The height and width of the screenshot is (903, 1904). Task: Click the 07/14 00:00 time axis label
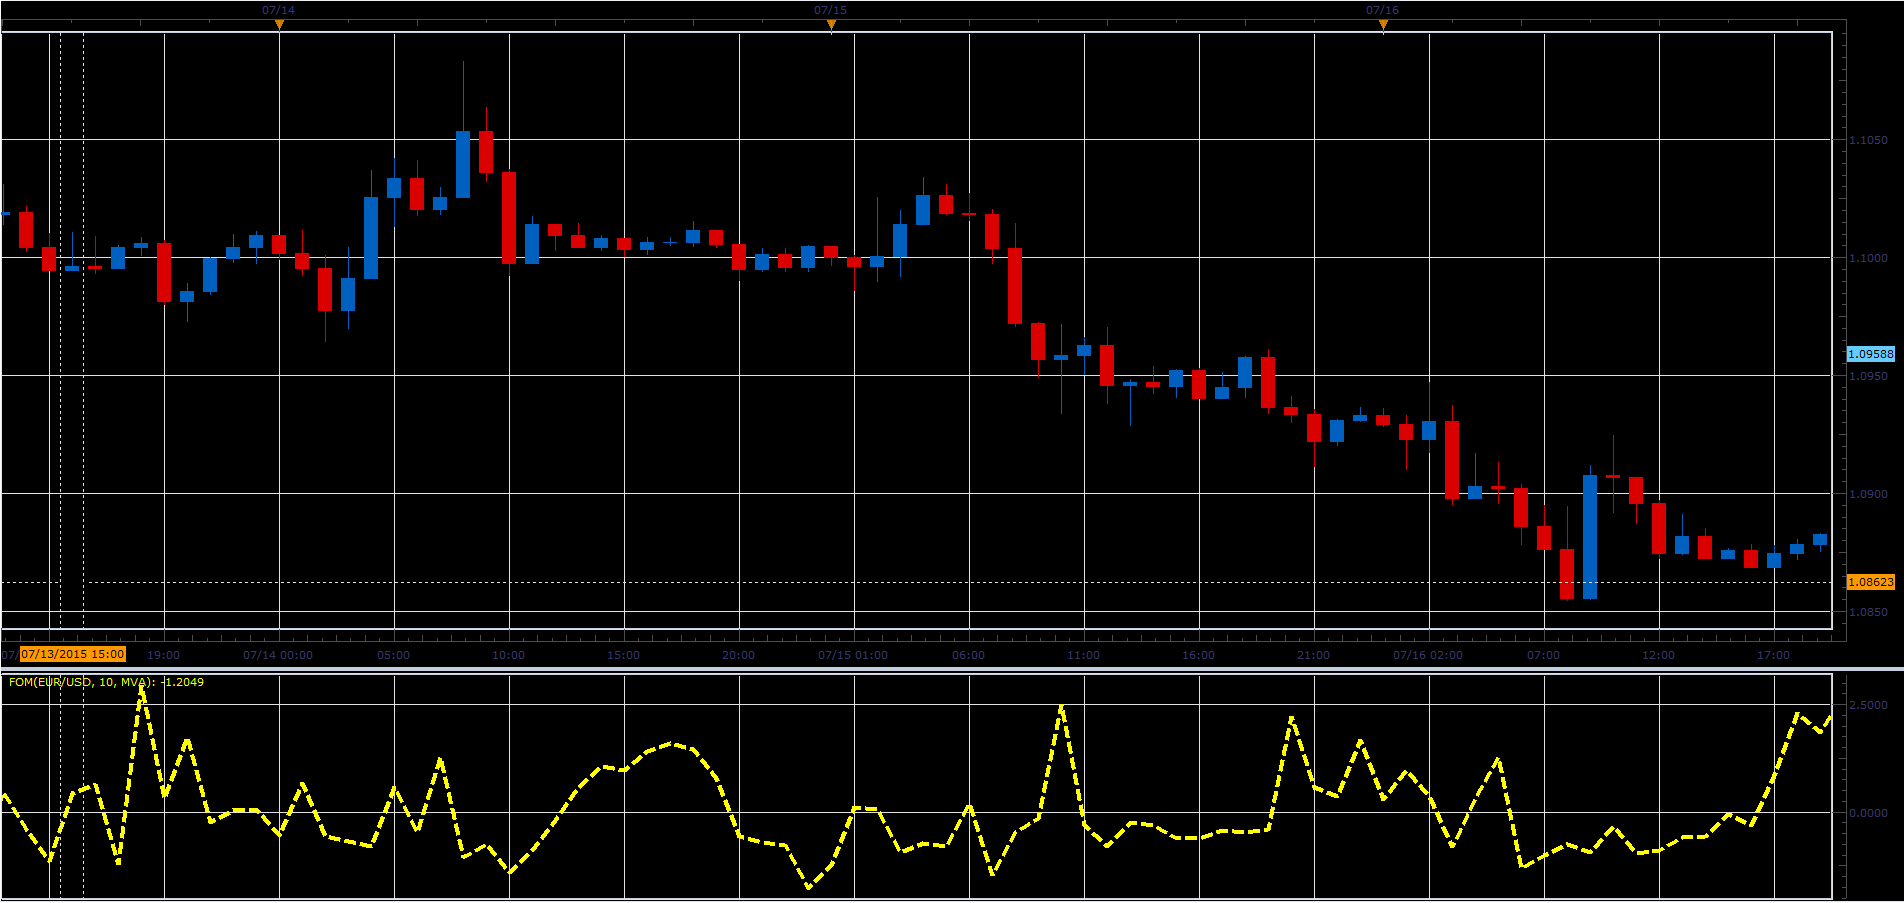(x=278, y=655)
